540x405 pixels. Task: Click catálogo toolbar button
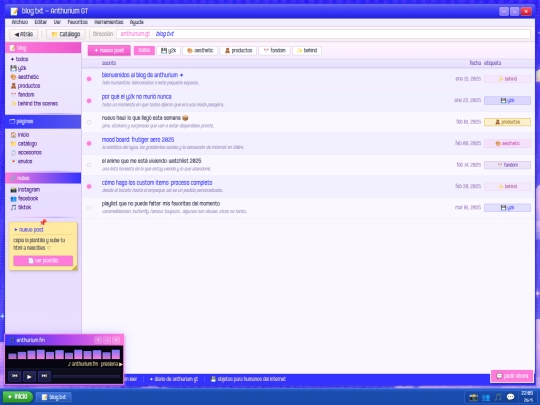(x=65, y=34)
